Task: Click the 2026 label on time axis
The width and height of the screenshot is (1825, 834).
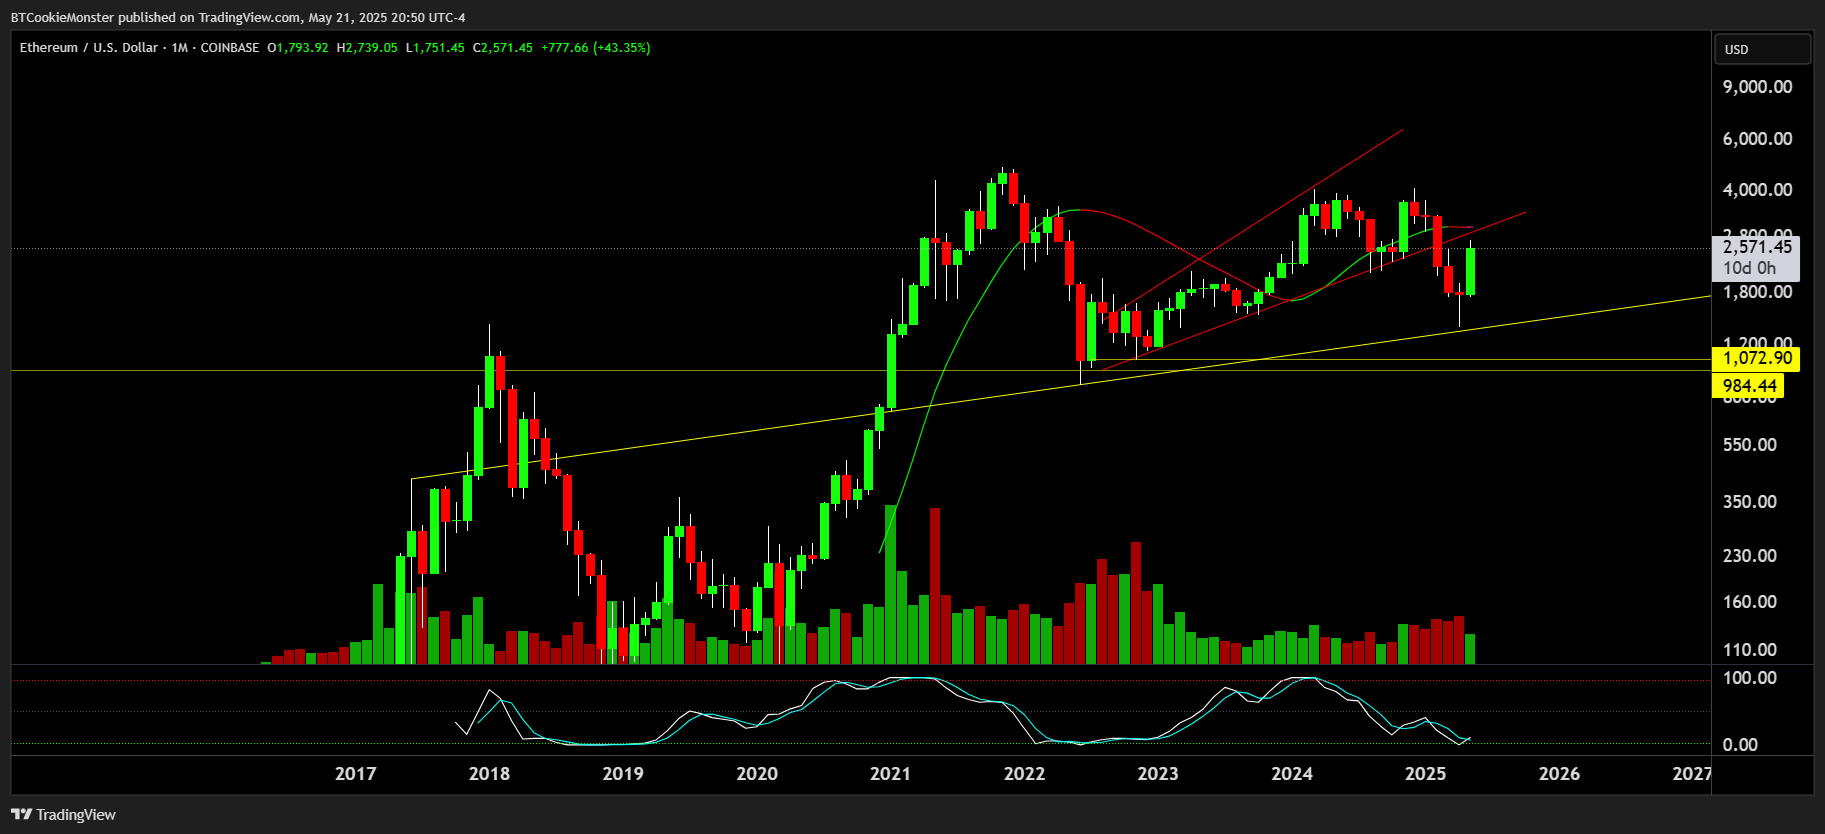Action: 1559,774
